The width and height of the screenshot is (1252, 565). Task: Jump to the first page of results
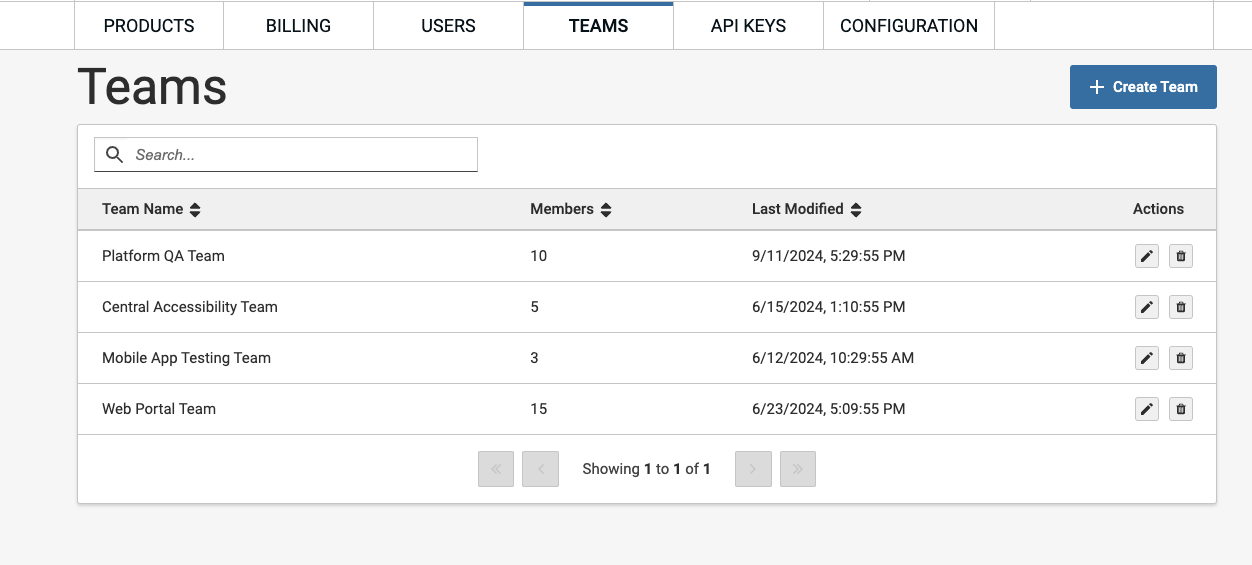(496, 469)
